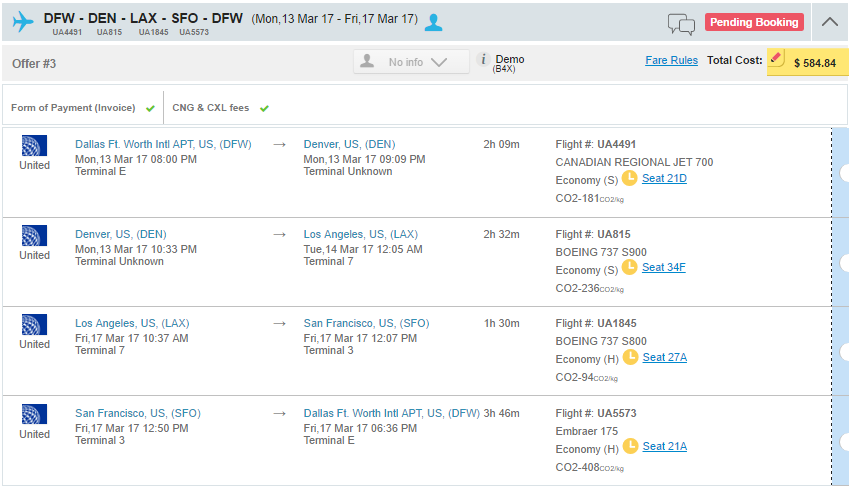The image size is (849, 486).
Task: Click the United logo for flight UA5573
Action: coord(34,414)
